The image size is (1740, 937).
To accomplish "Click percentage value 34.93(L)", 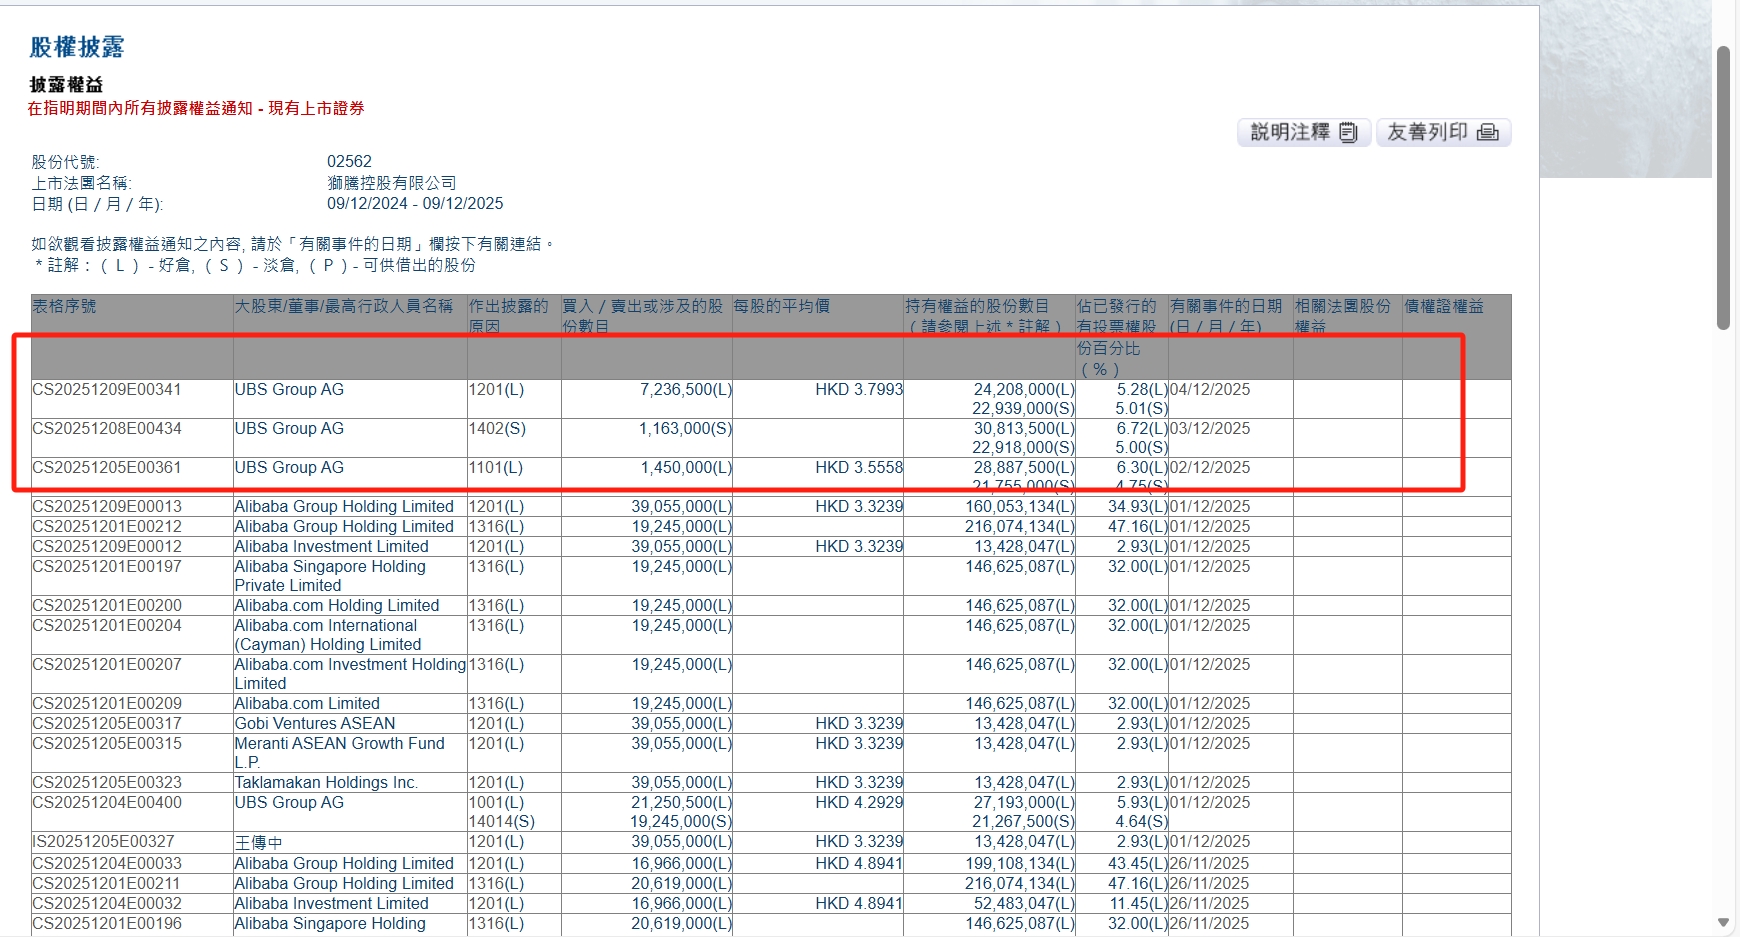I will (x=1138, y=506).
